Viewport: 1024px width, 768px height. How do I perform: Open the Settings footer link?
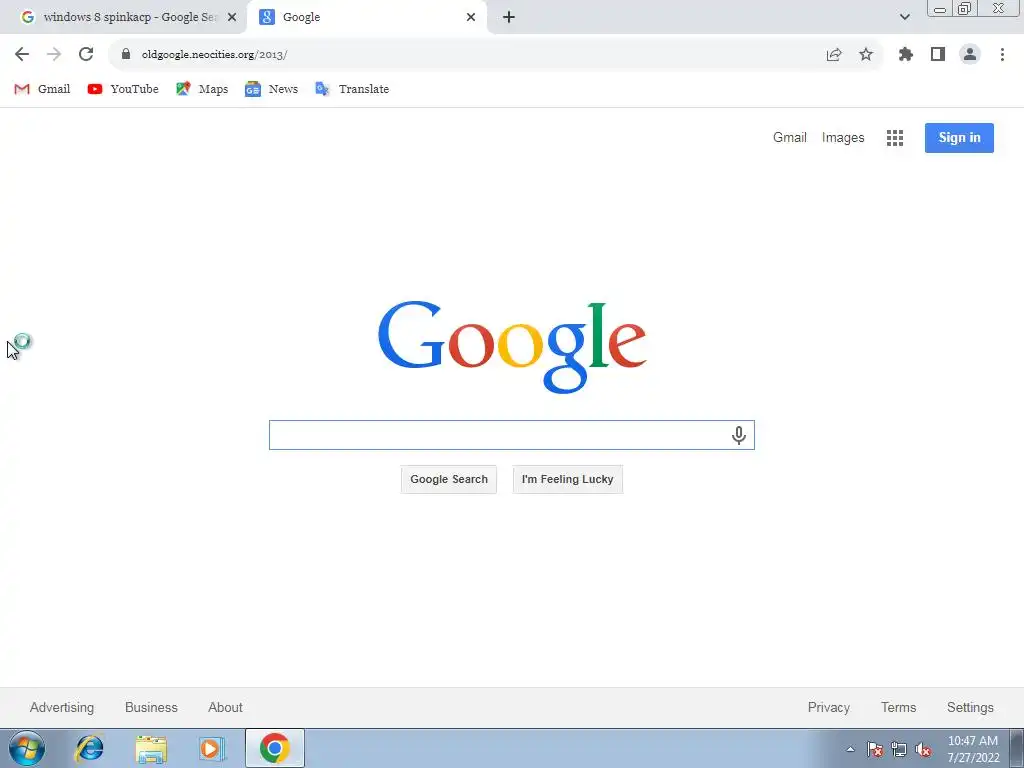pos(970,707)
